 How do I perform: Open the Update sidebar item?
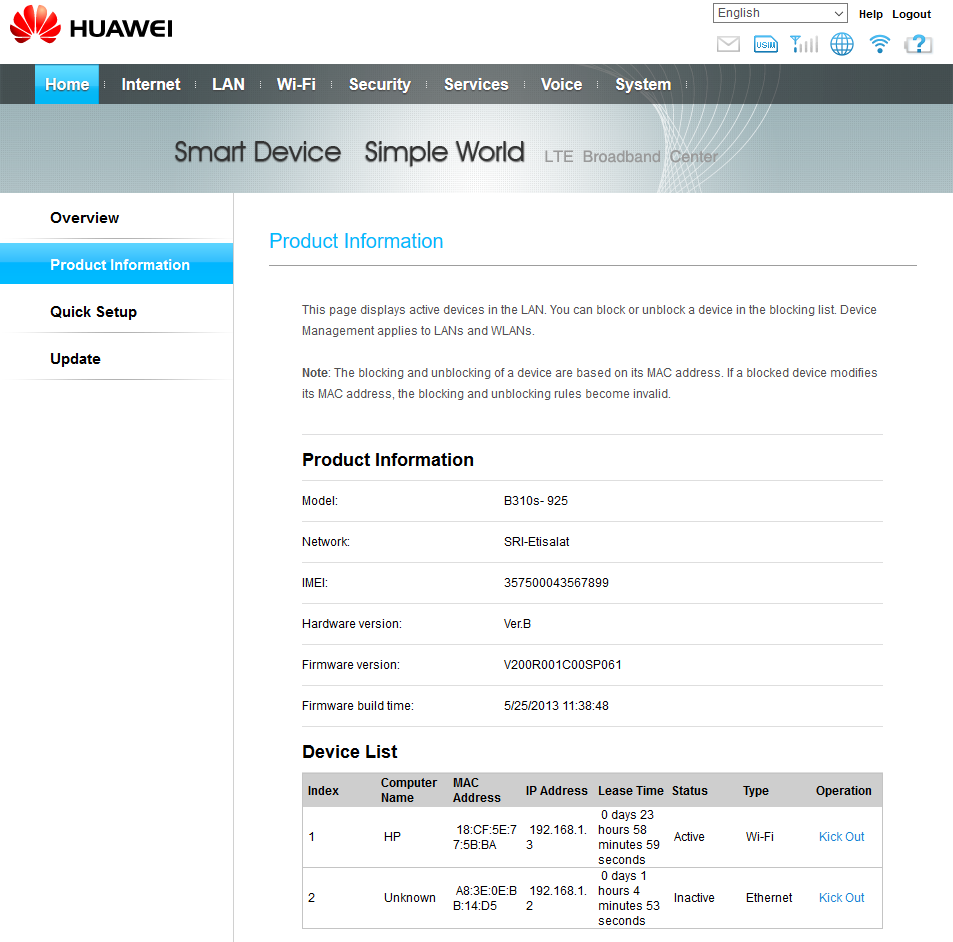click(75, 359)
